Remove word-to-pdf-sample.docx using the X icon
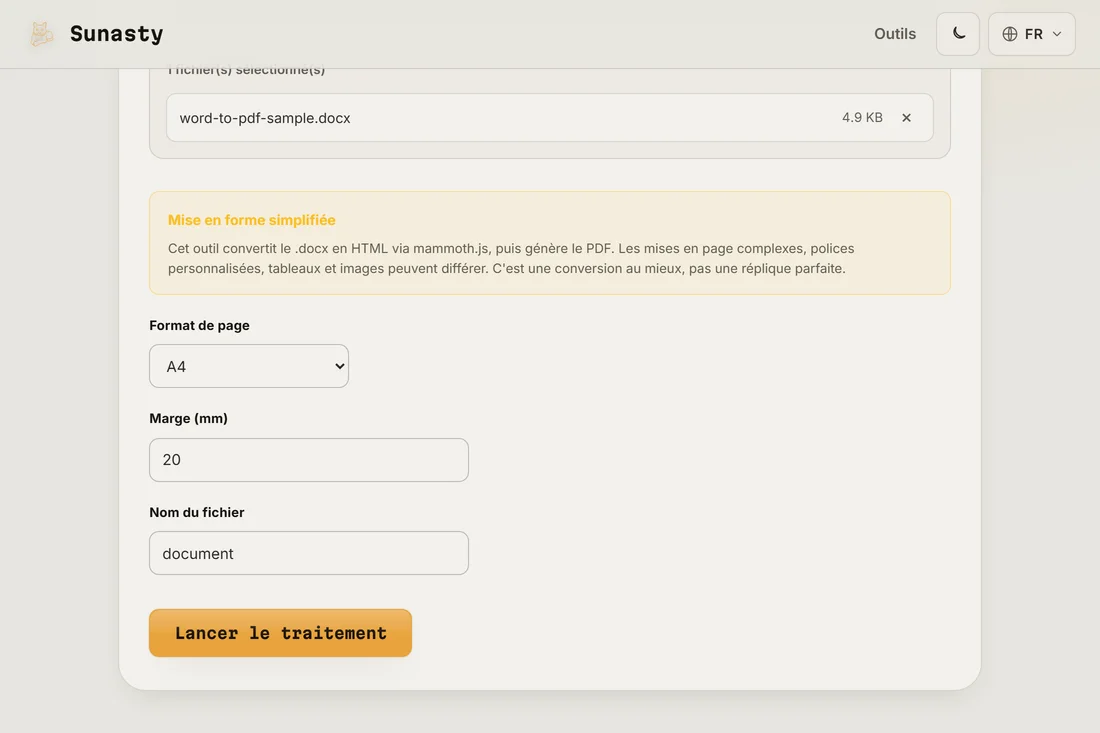Image resolution: width=1100 pixels, height=733 pixels. pyautogui.click(x=906, y=118)
